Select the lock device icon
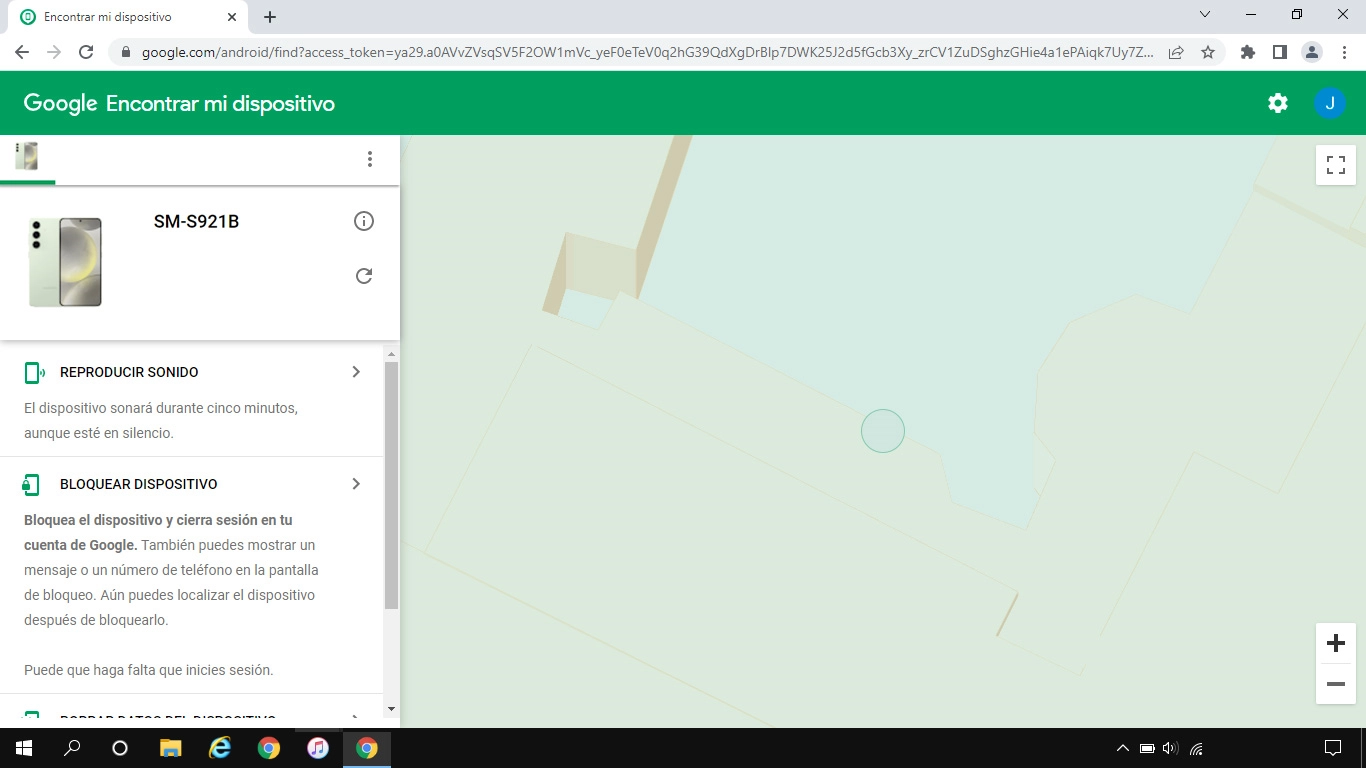This screenshot has width=1366, height=768. (31, 483)
